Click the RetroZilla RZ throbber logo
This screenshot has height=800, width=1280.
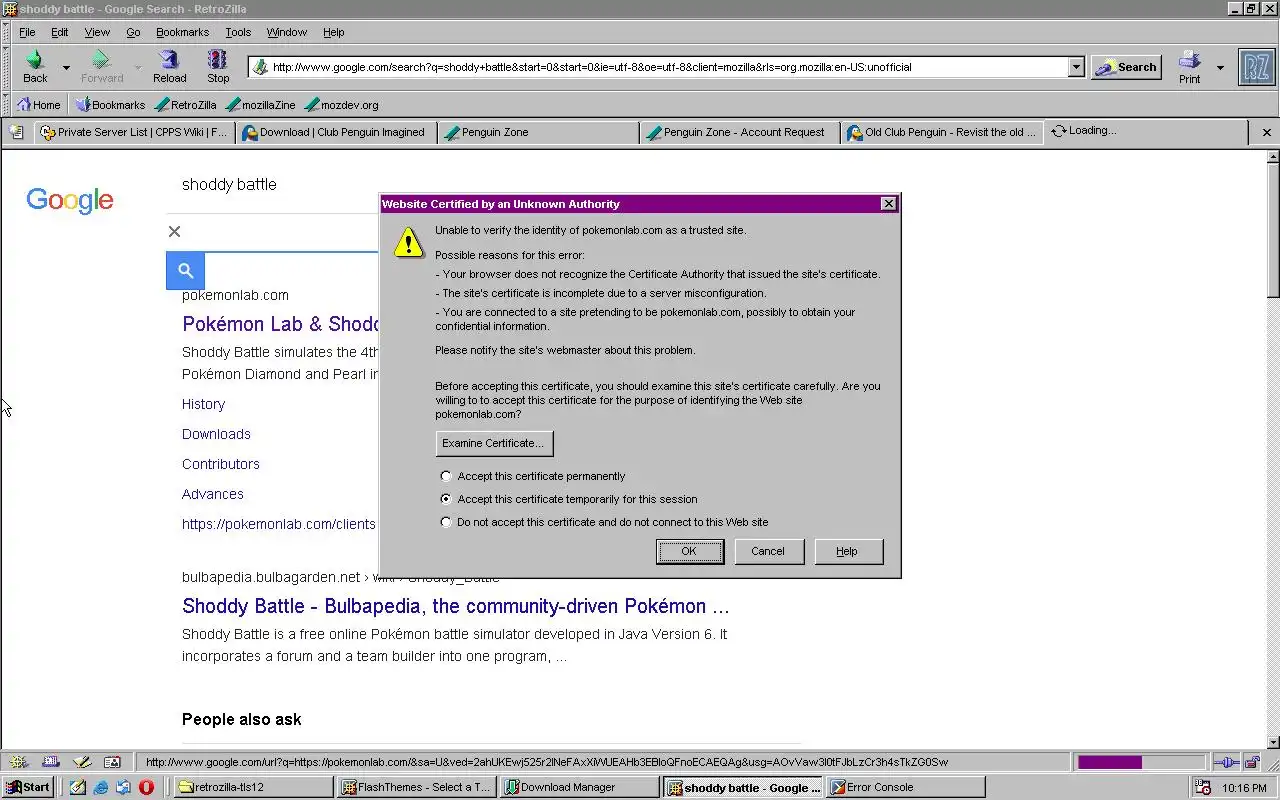coord(1256,67)
